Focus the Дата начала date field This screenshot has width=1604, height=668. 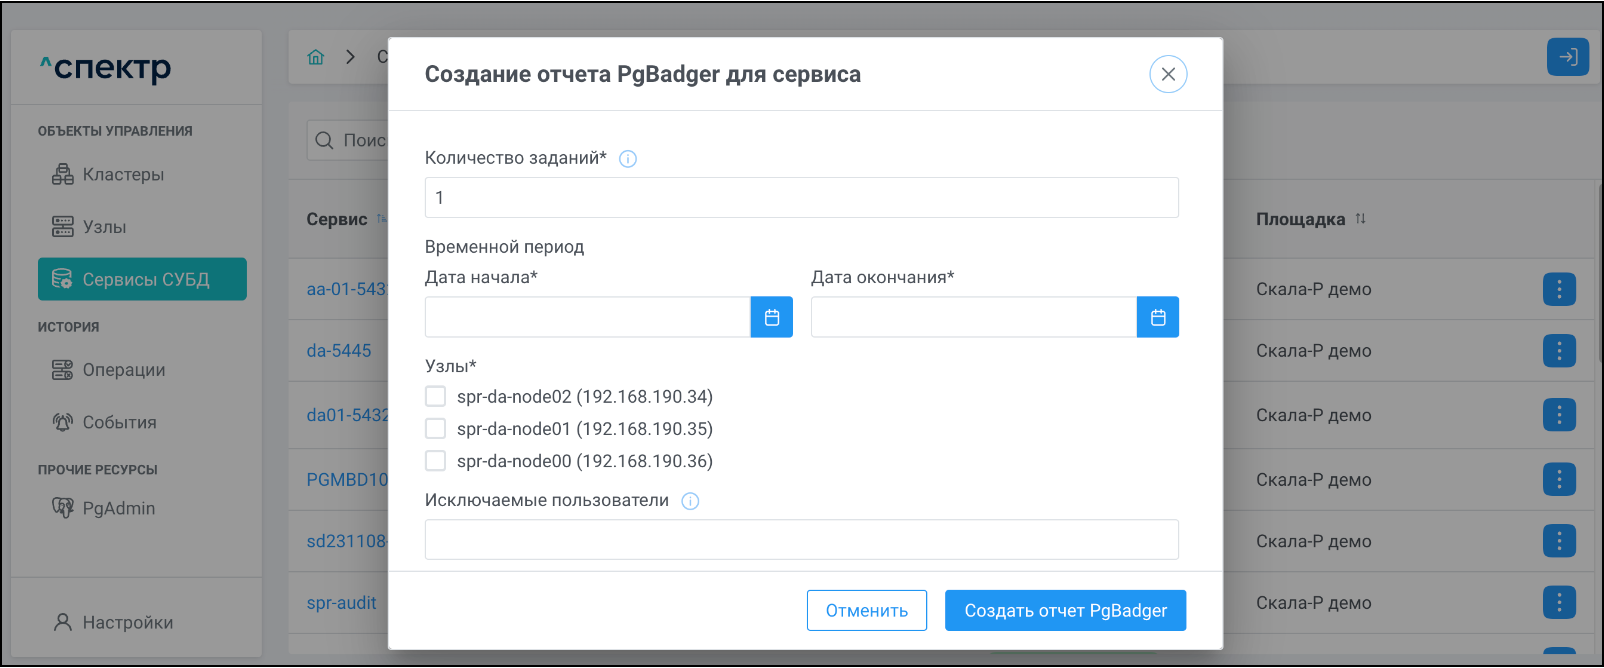[588, 317]
